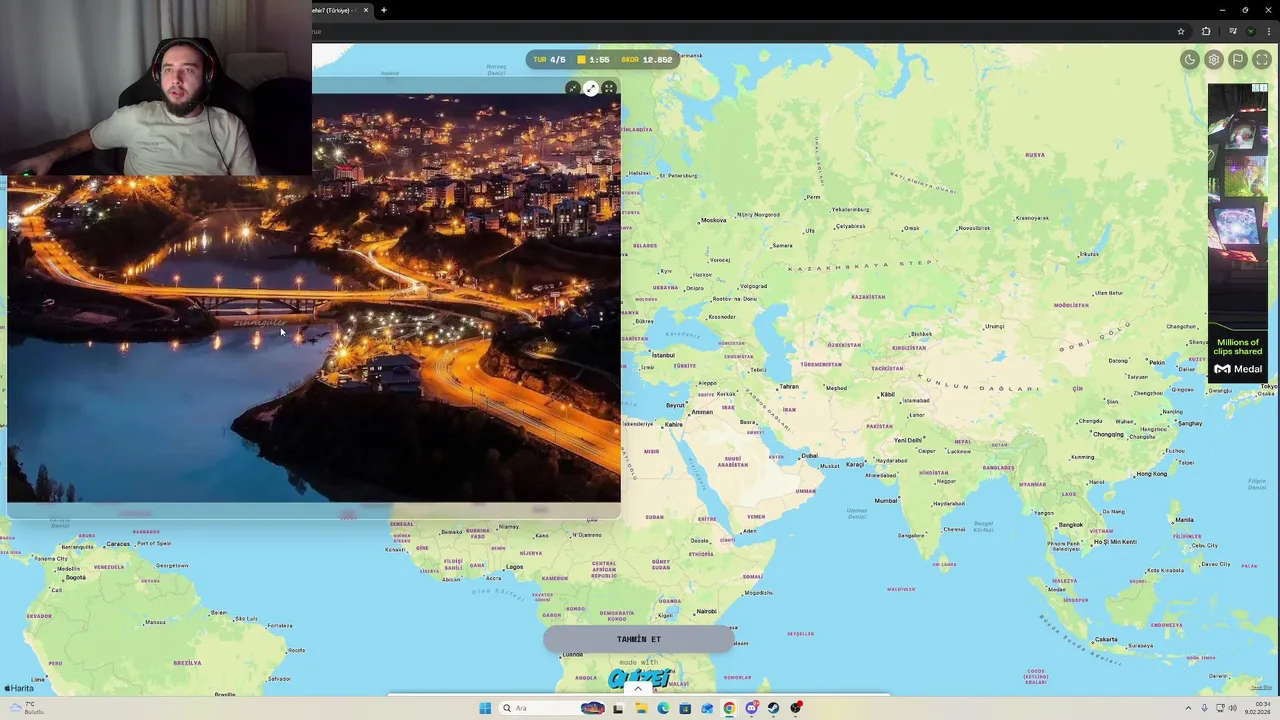Place guess on Mumbai on map

886,500
